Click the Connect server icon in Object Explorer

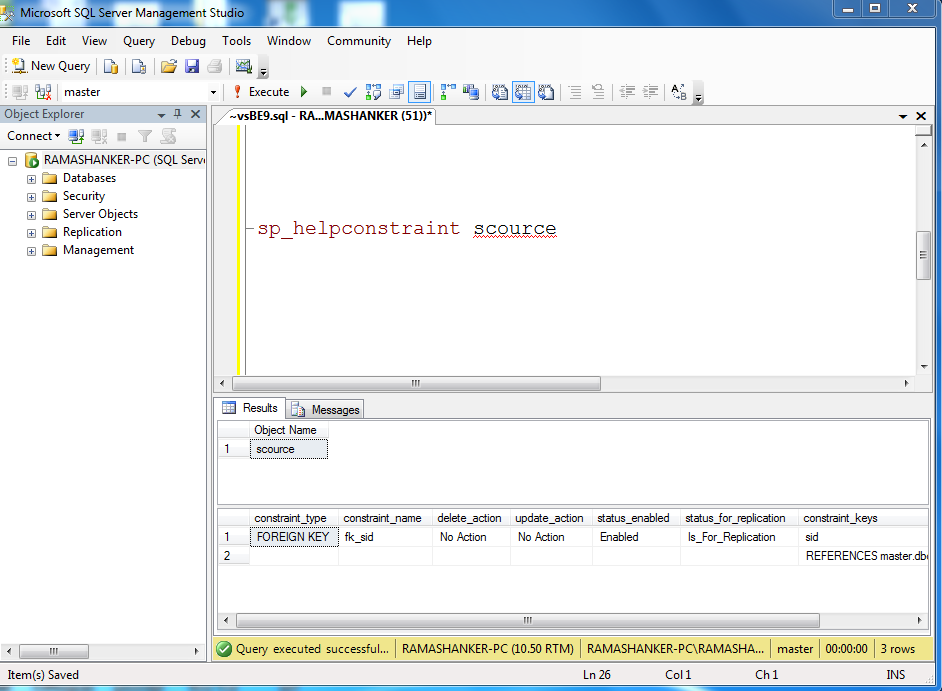pos(75,136)
